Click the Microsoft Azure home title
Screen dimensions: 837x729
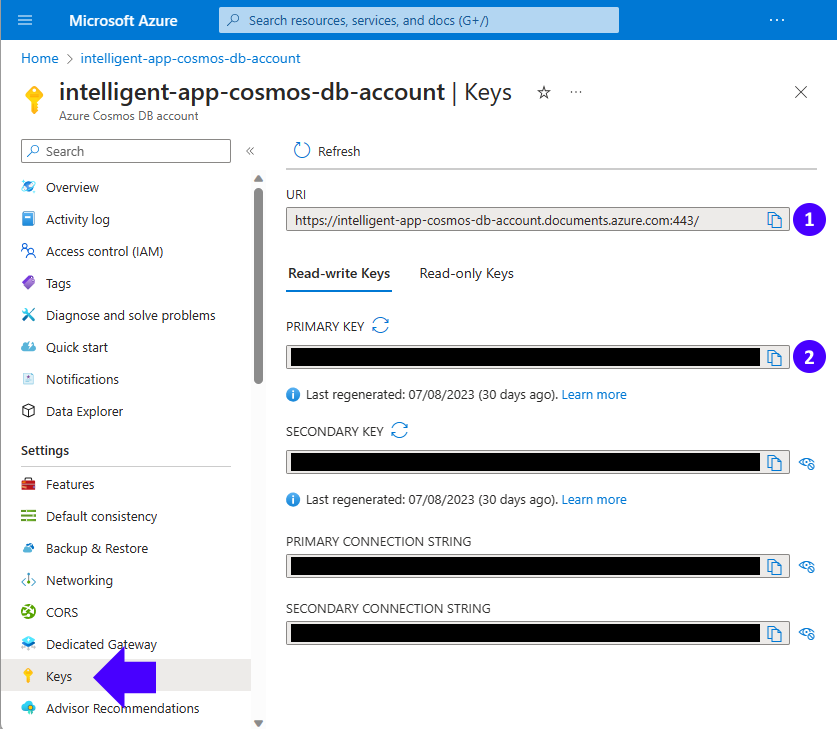[x=123, y=20]
